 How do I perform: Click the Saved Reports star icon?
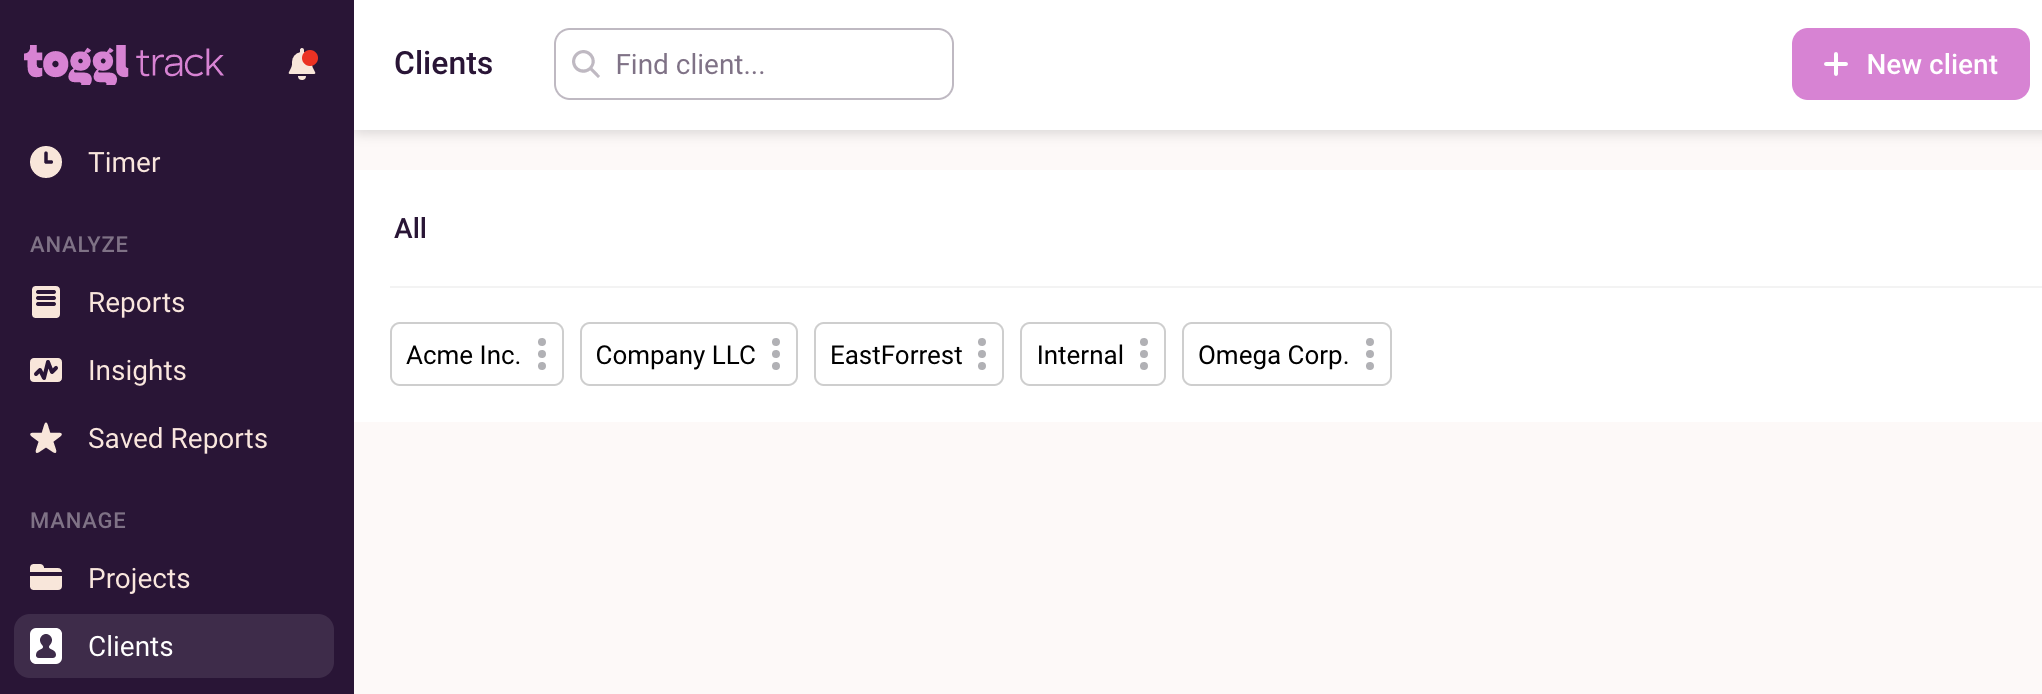tap(46, 438)
